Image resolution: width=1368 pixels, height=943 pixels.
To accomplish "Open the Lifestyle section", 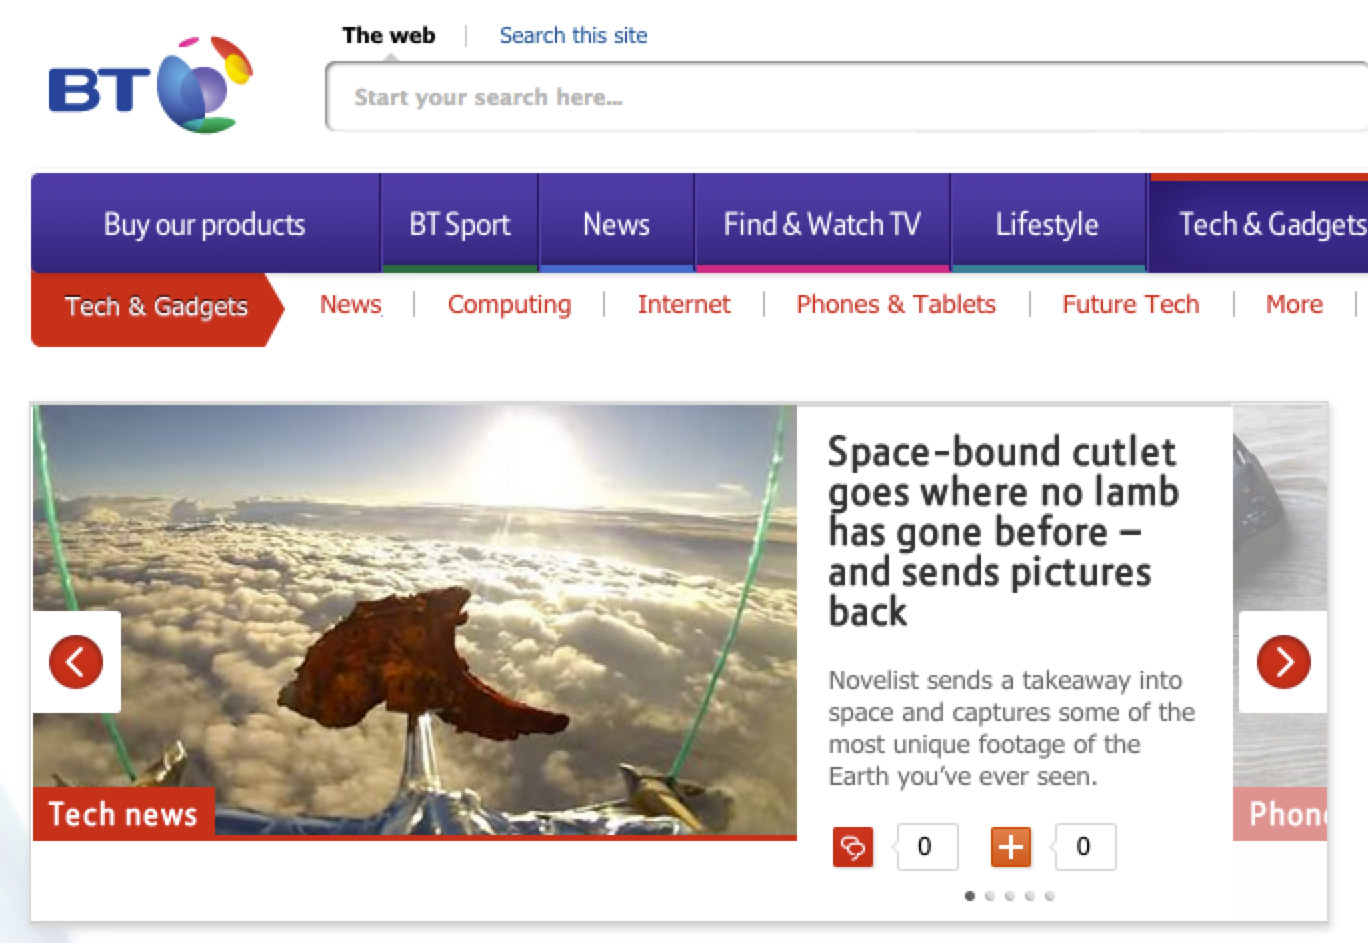I will point(1047,224).
